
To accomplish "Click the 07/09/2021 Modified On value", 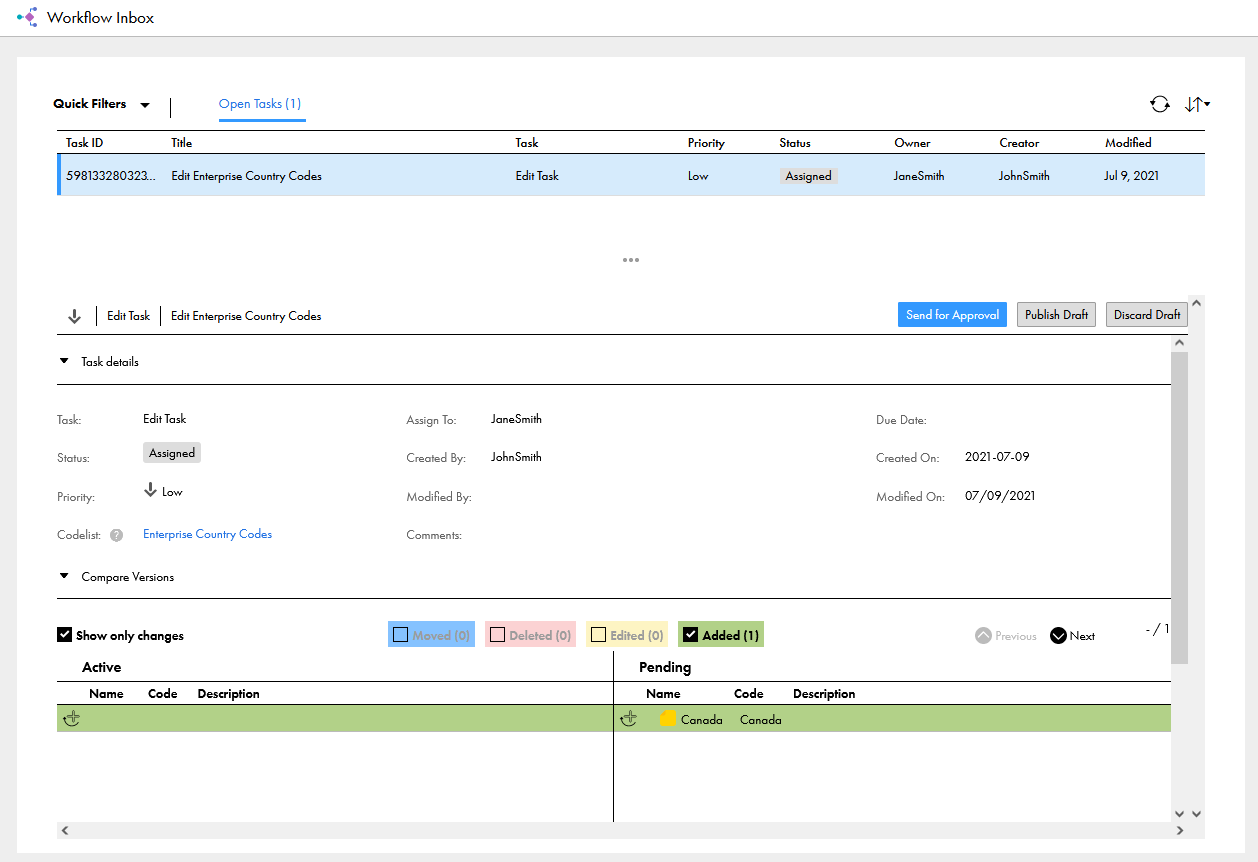I will point(1000,495).
